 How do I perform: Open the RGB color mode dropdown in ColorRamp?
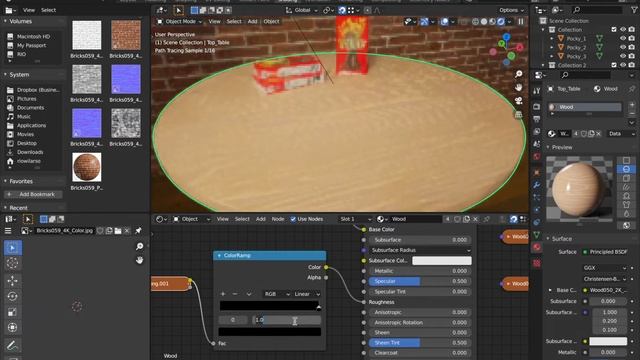click(x=277, y=294)
